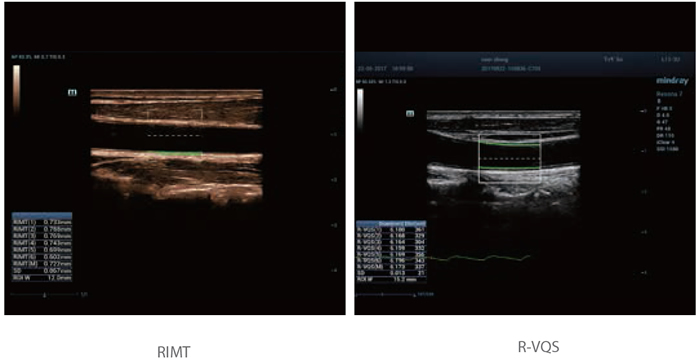The image size is (700, 360).
Task: Click the probe orientation marker on R-VQS image
Action: point(410,114)
